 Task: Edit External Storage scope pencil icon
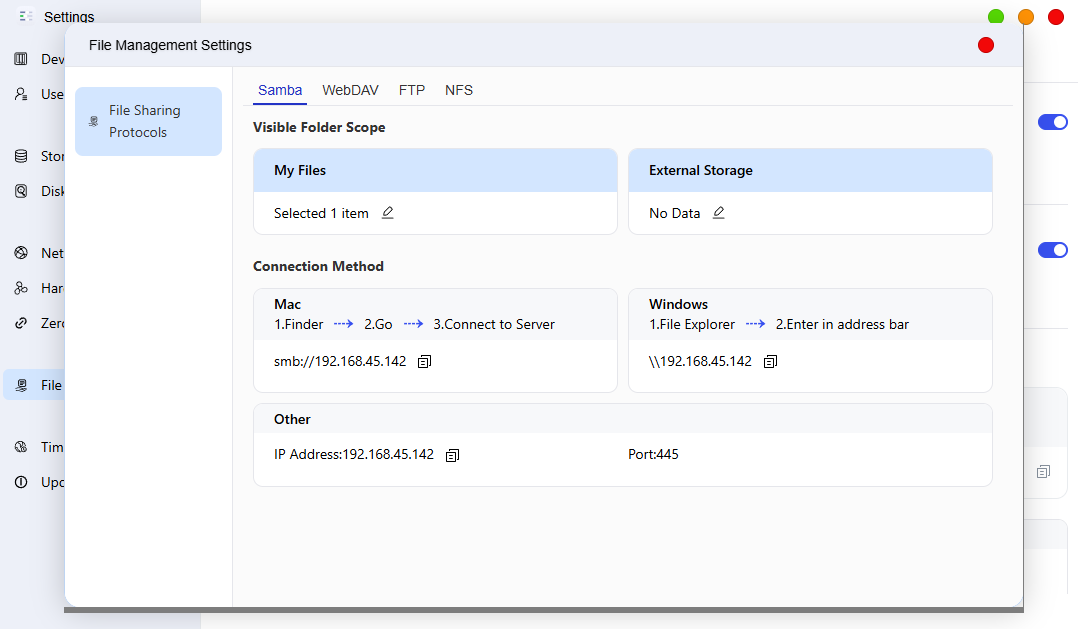coord(719,213)
